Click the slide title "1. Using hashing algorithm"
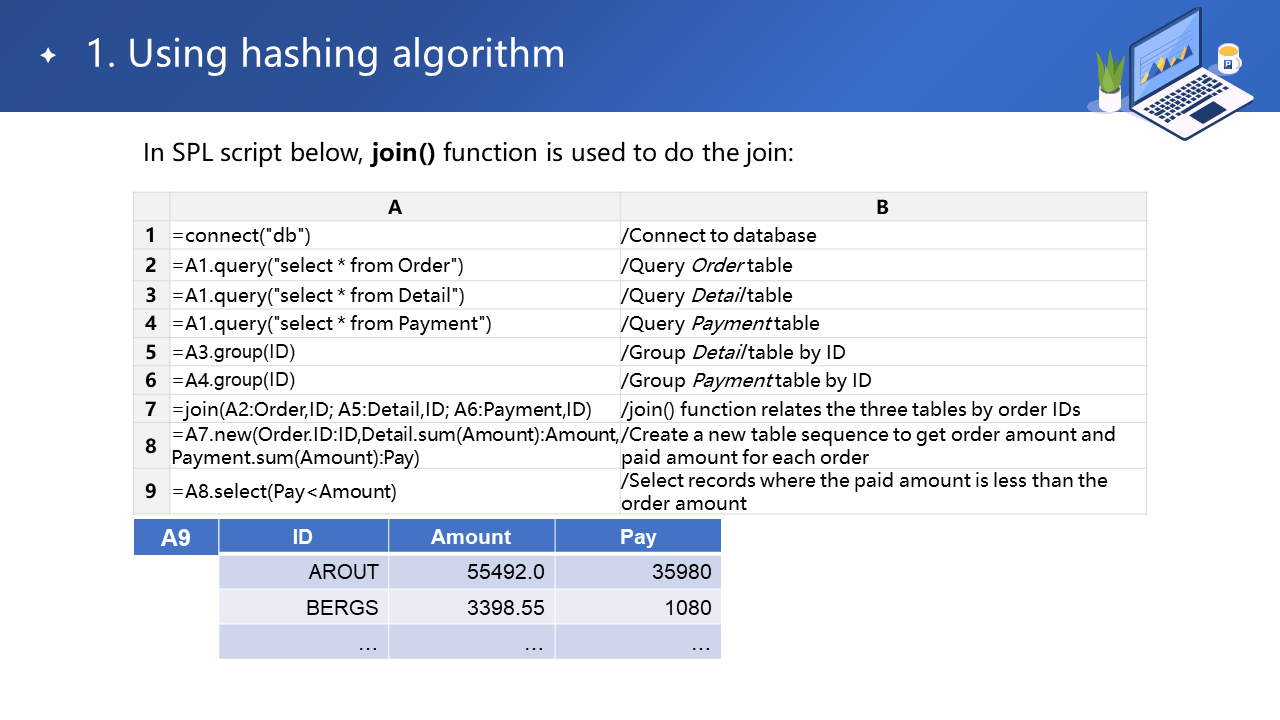Image resolution: width=1280 pixels, height=720 pixels. click(325, 54)
